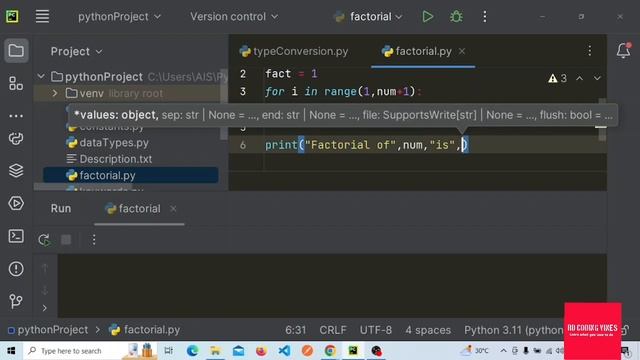
Task: Close the factorial run tab
Action: point(173,209)
